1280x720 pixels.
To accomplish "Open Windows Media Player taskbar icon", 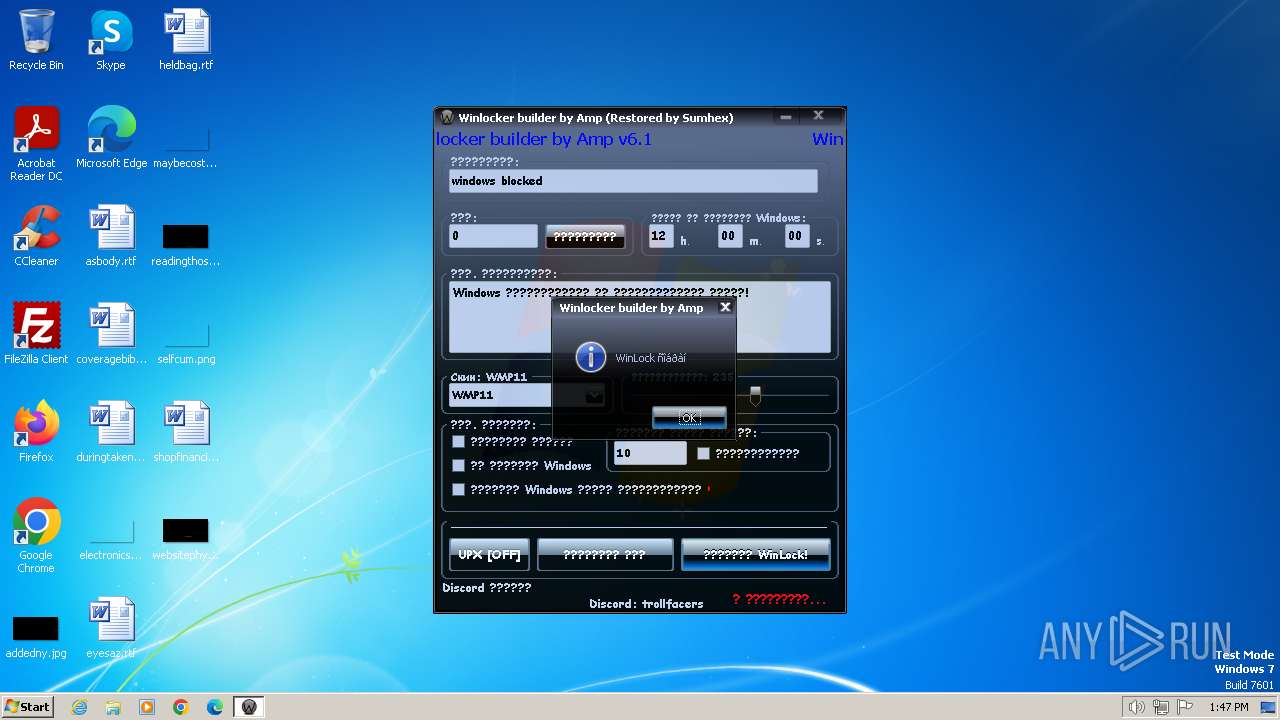I will tap(147, 707).
